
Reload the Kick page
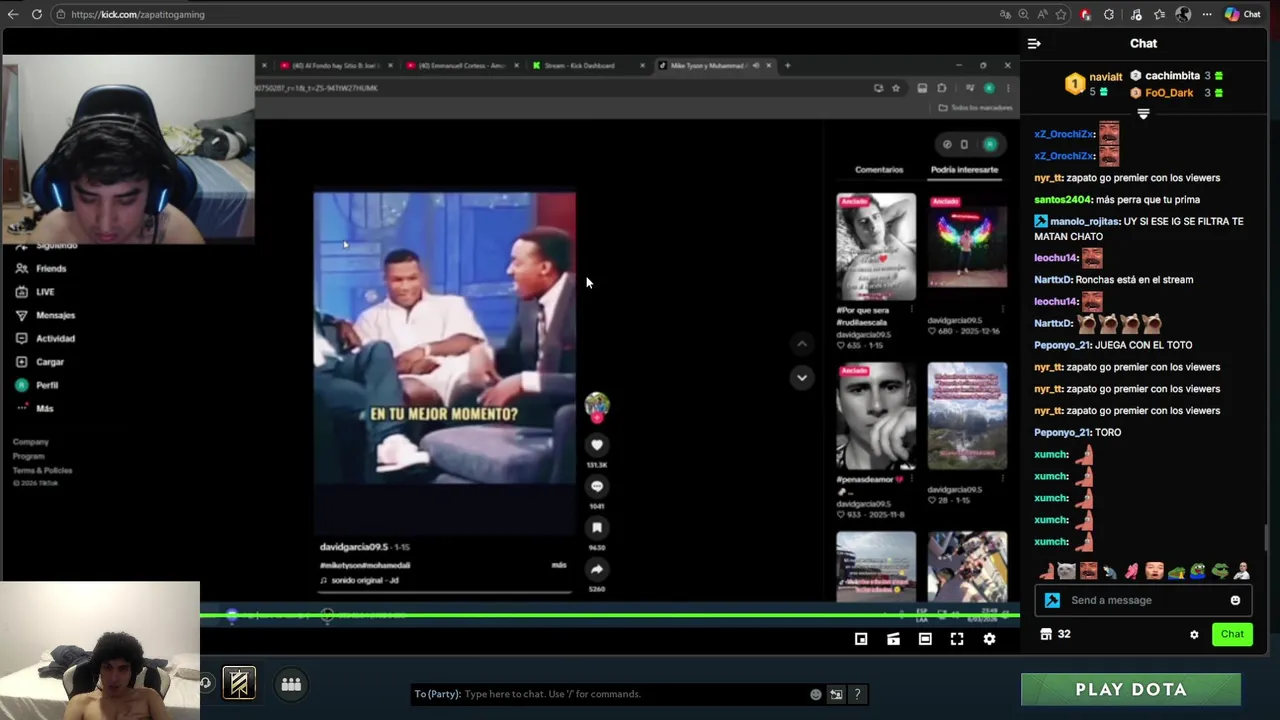pyautogui.click(x=37, y=14)
